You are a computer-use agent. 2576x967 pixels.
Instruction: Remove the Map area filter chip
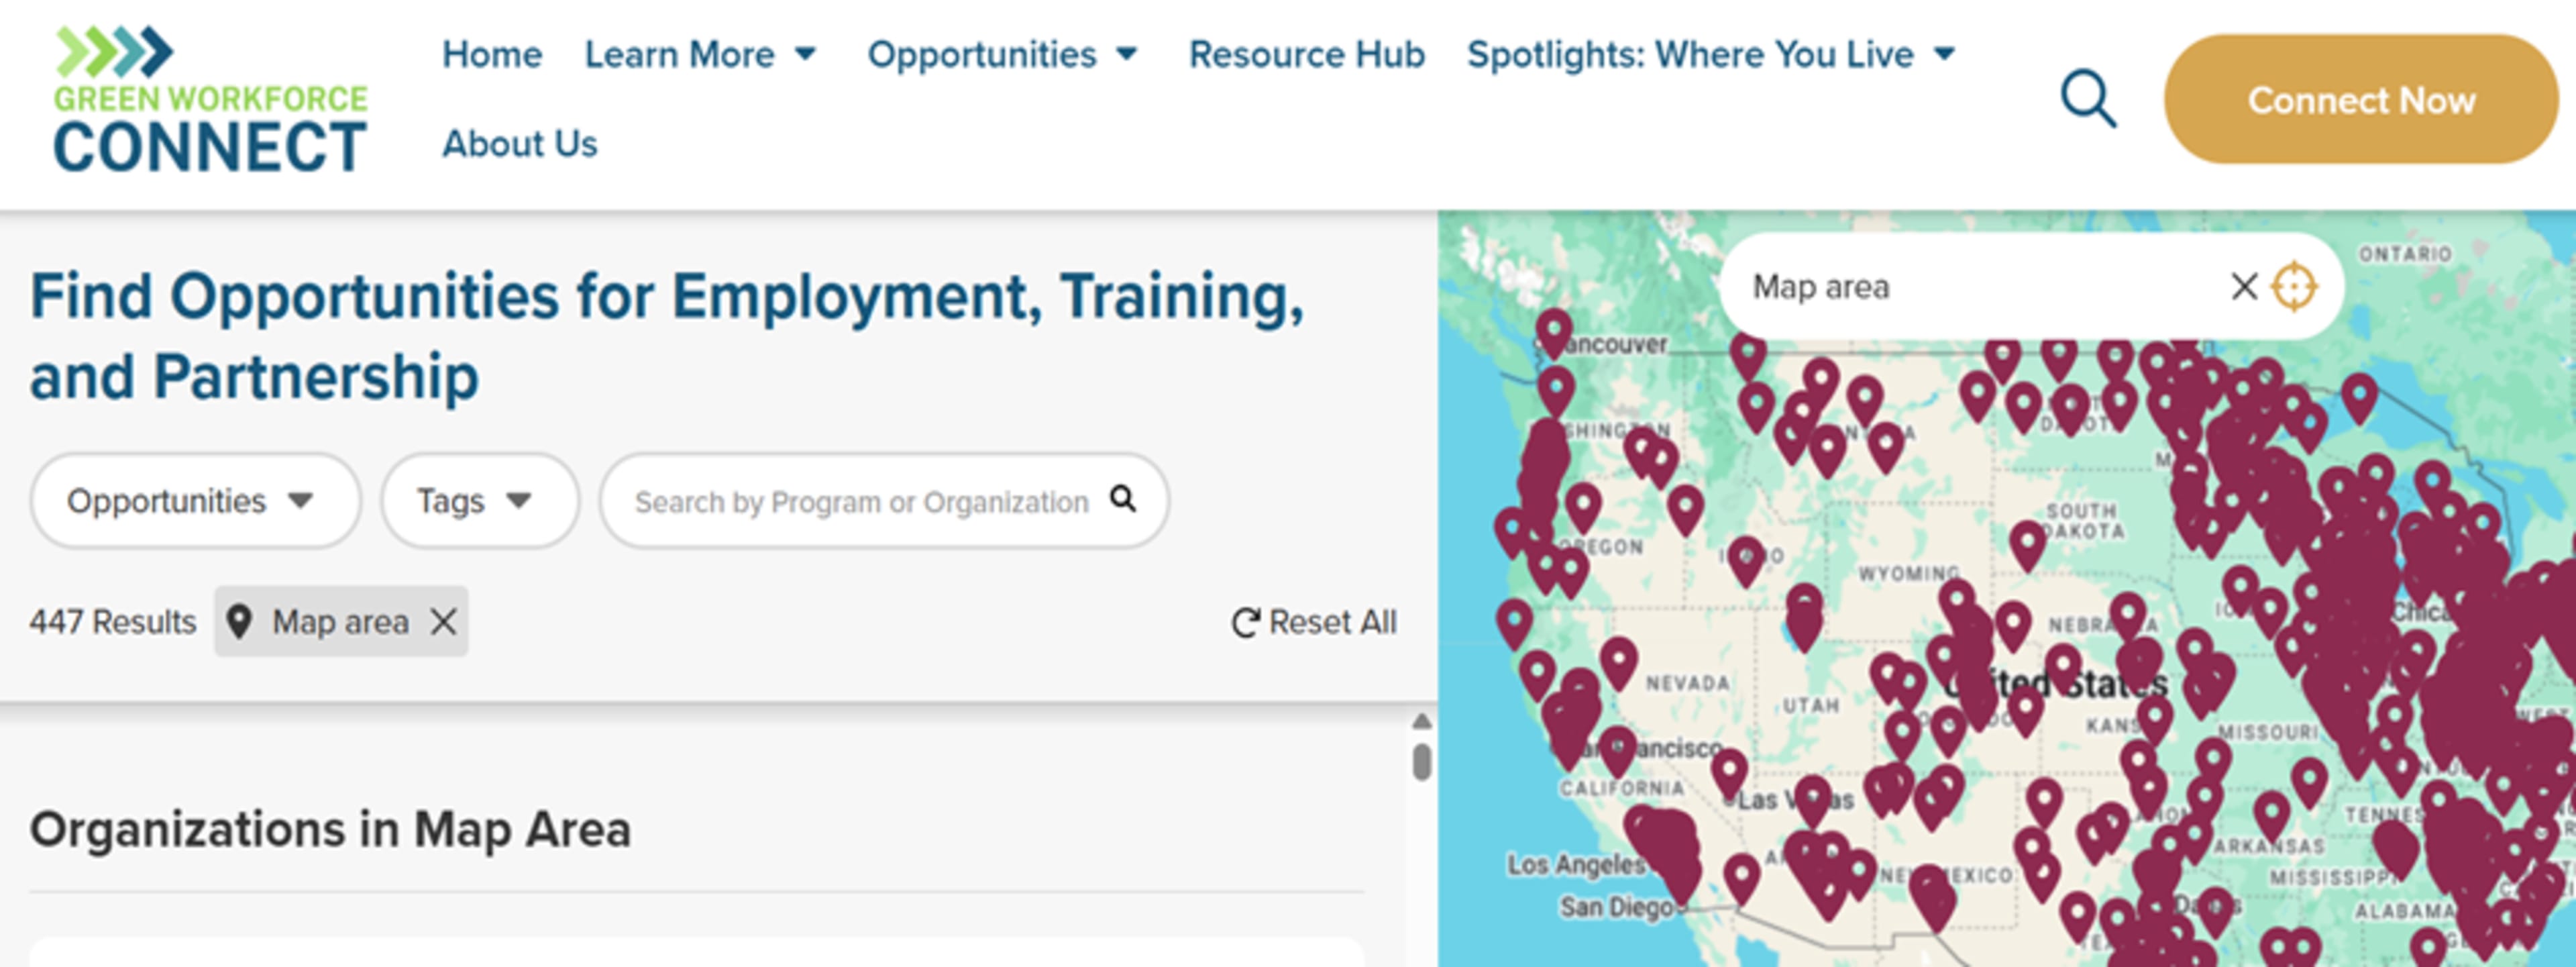pos(444,622)
